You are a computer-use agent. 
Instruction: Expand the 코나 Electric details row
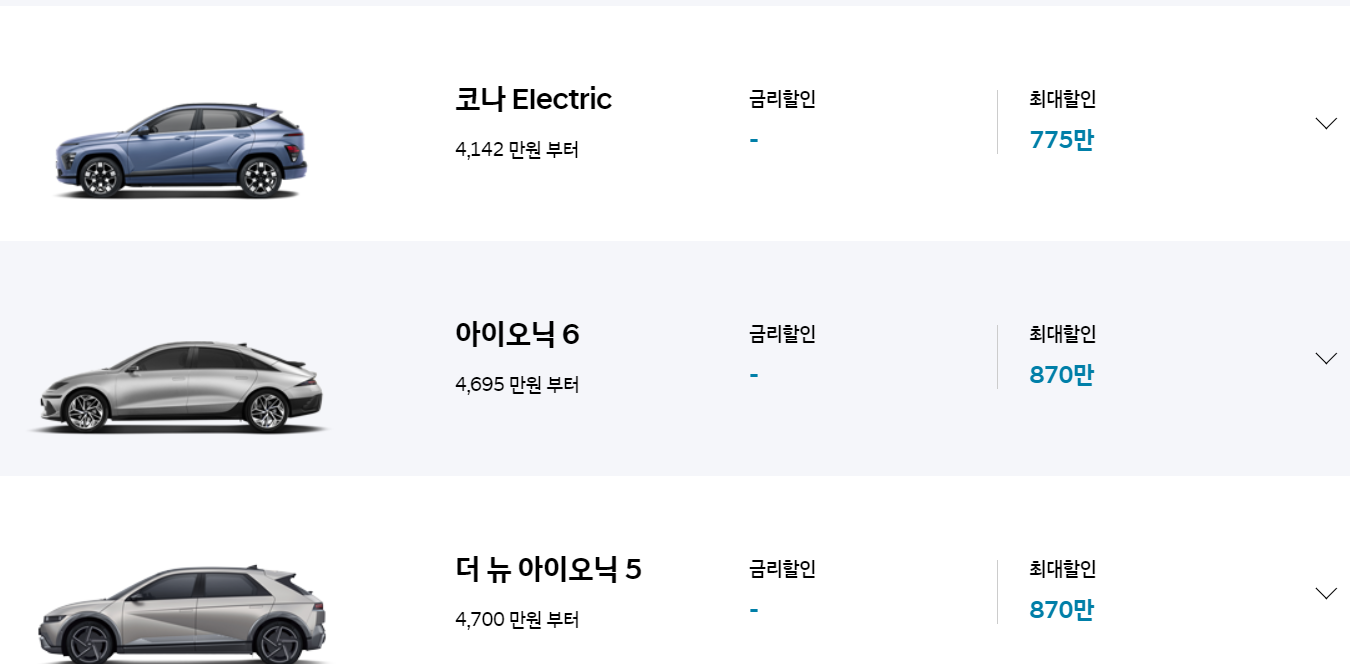tap(1326, 123)
